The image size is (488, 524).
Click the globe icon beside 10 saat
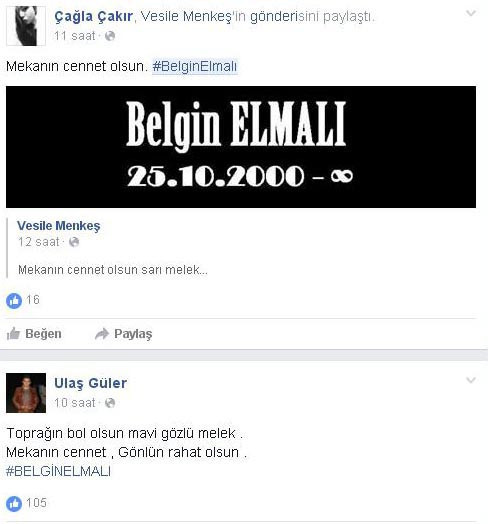110,403
